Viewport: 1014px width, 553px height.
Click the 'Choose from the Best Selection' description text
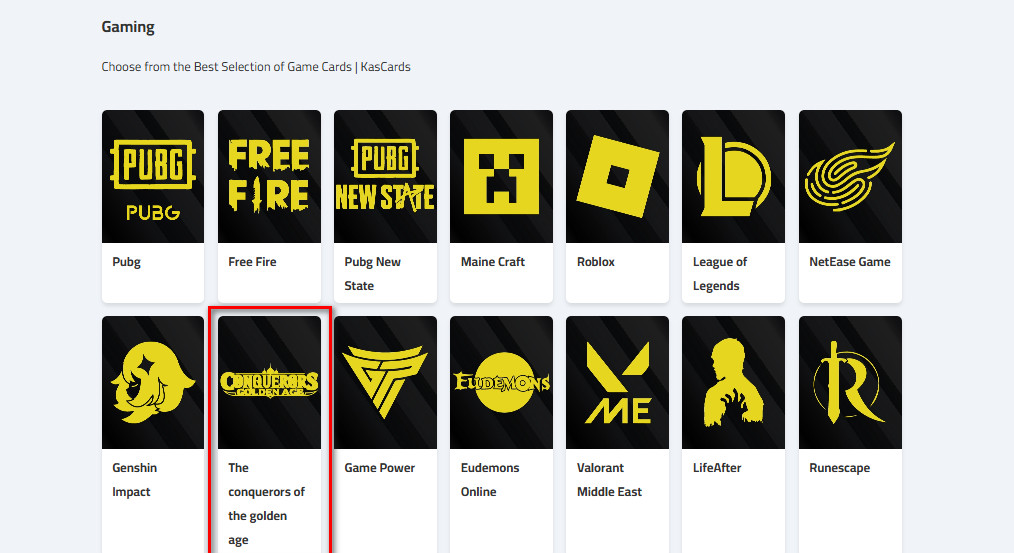coord(256,67)
